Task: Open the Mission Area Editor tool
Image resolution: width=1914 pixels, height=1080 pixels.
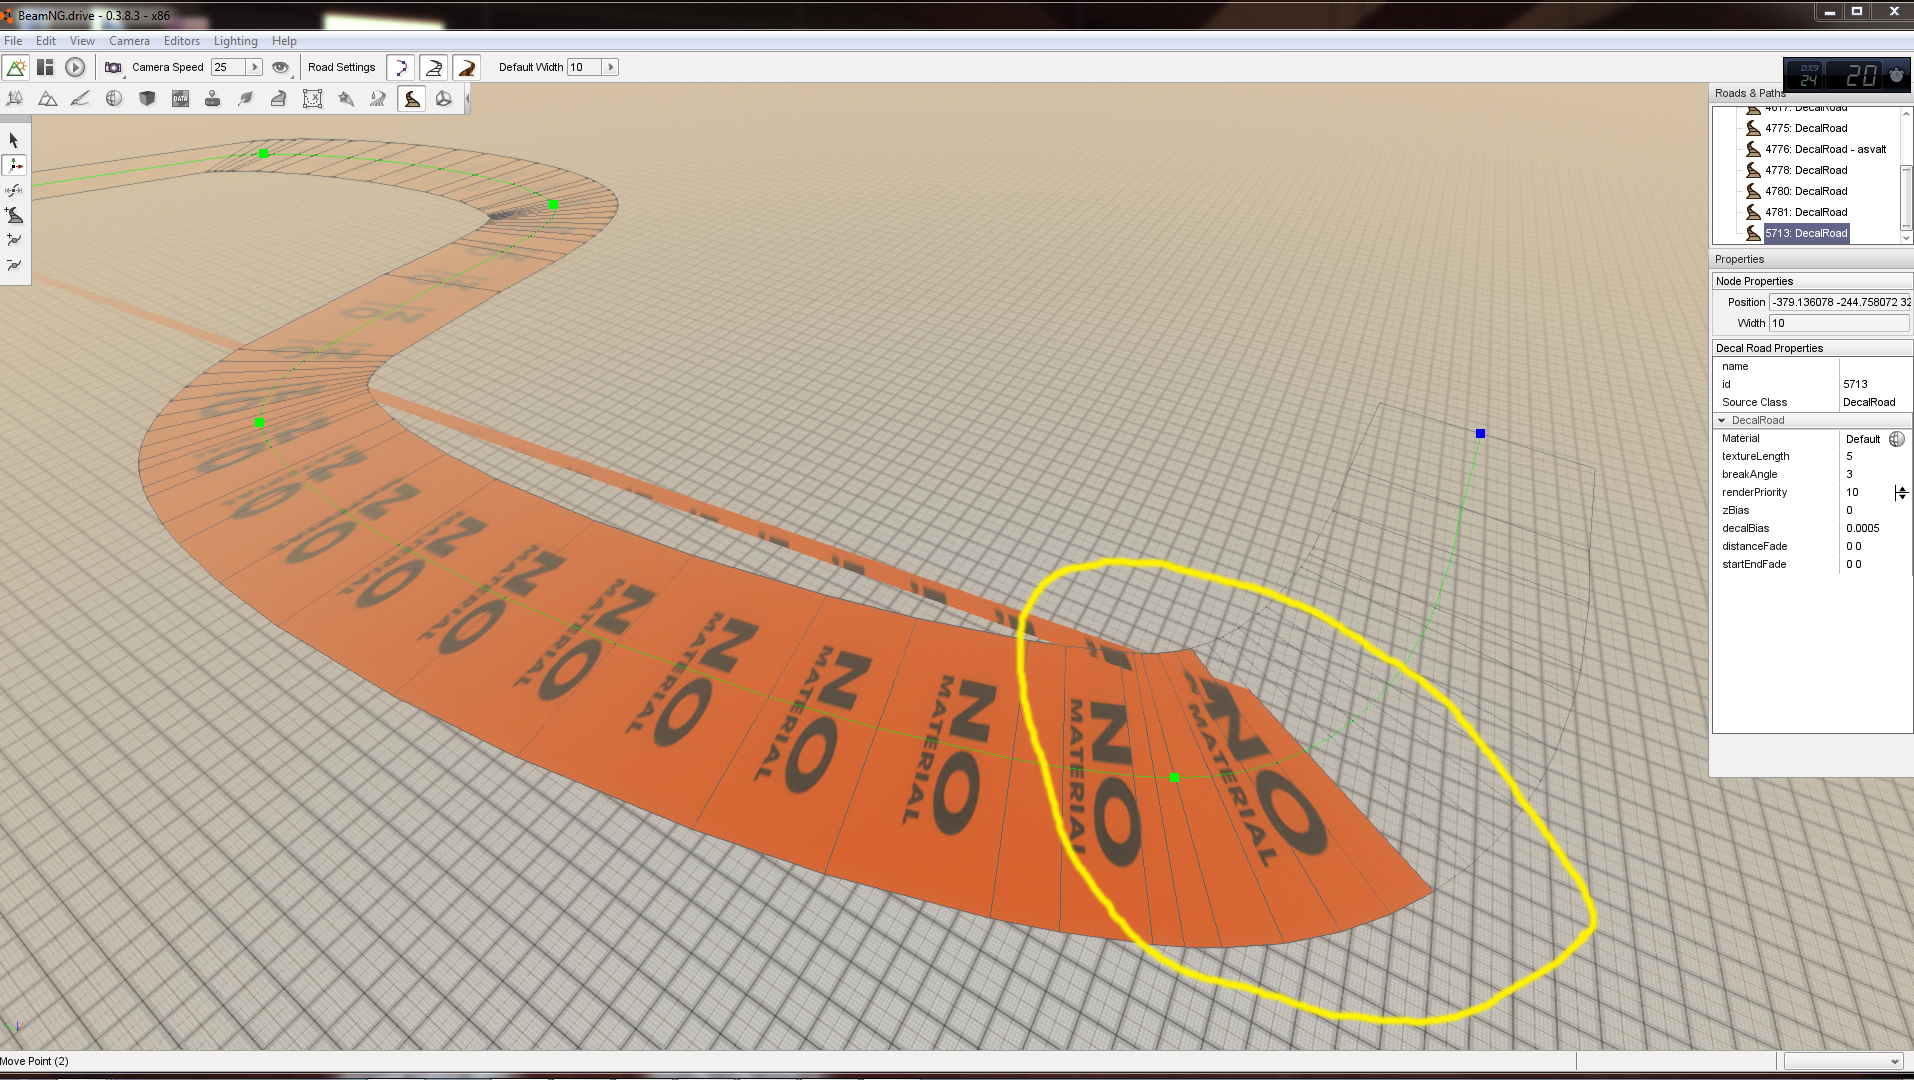Action: pos(312,98)
